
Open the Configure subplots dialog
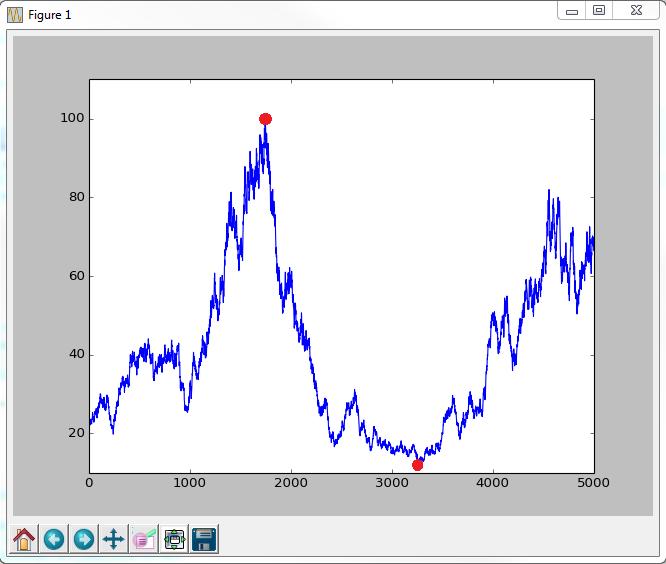[x=175, y=540]
